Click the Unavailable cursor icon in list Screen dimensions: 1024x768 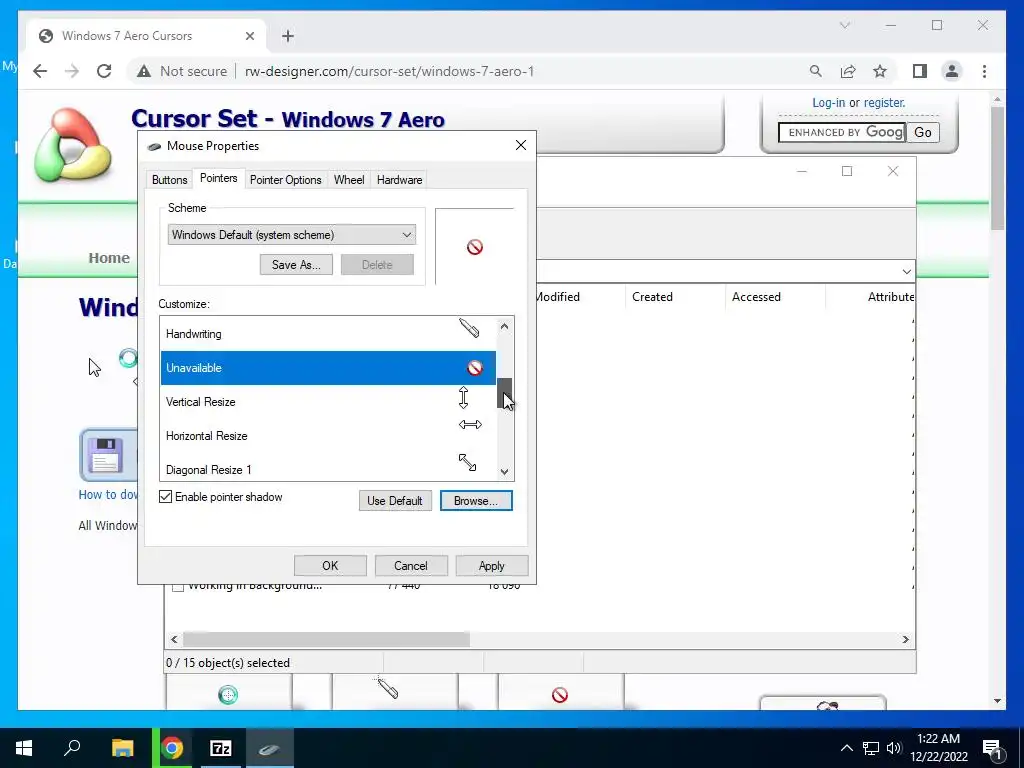point(475,368)
